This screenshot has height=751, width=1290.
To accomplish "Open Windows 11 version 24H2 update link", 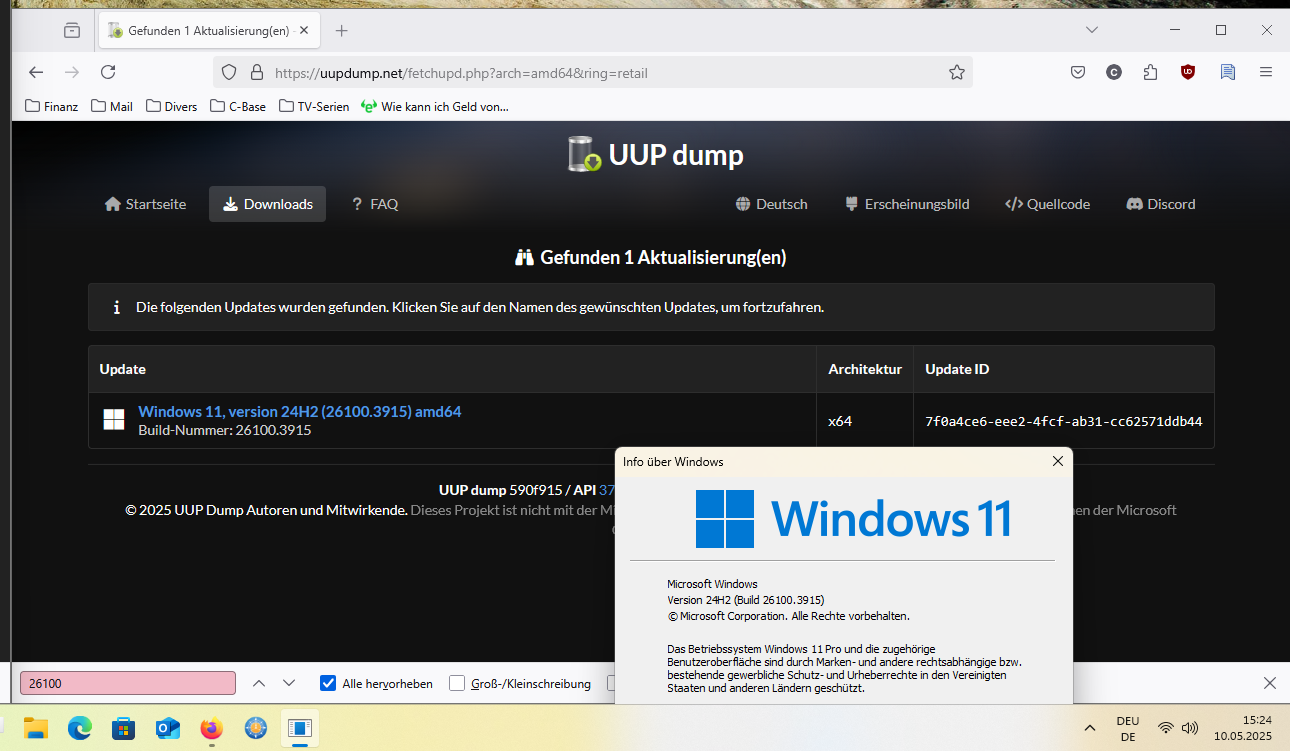I will tap(300, 411).
